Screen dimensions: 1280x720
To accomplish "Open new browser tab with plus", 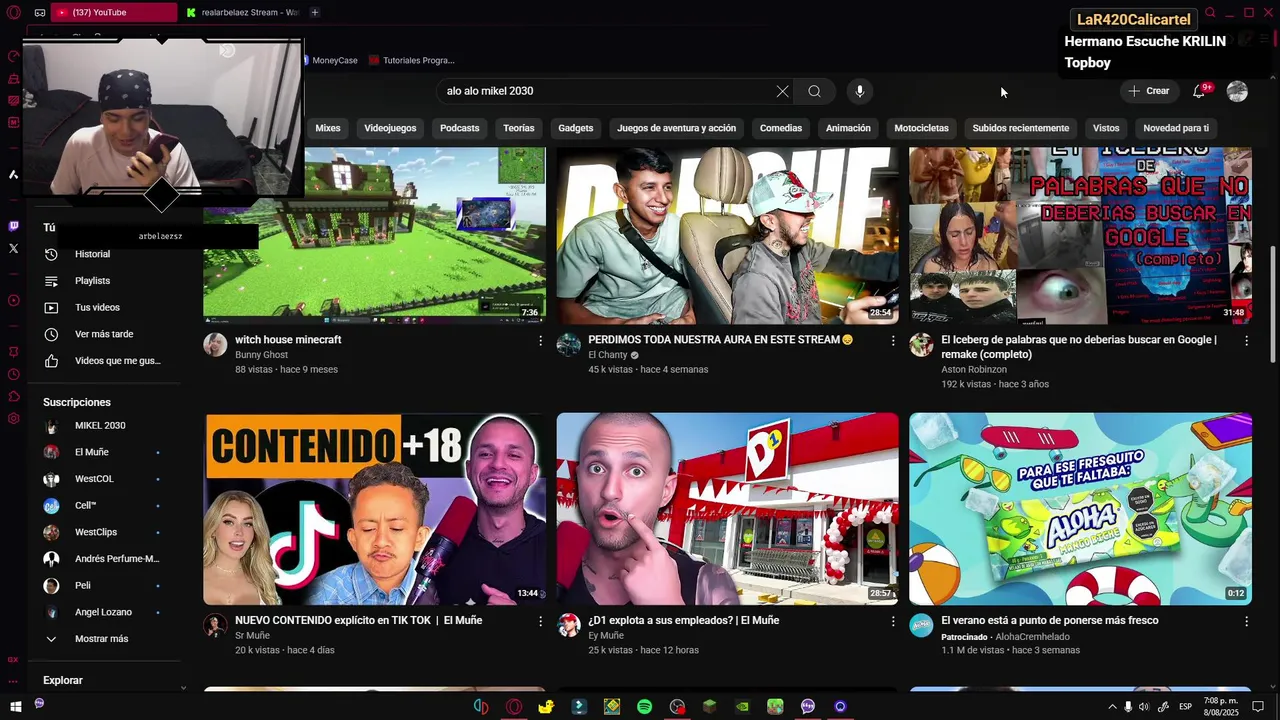I will [314, 12].
